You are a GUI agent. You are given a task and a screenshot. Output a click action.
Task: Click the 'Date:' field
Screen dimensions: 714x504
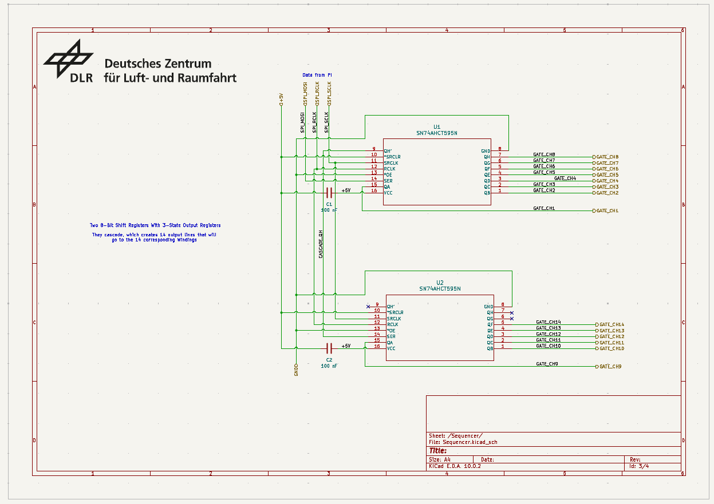[x=487, y=460]
